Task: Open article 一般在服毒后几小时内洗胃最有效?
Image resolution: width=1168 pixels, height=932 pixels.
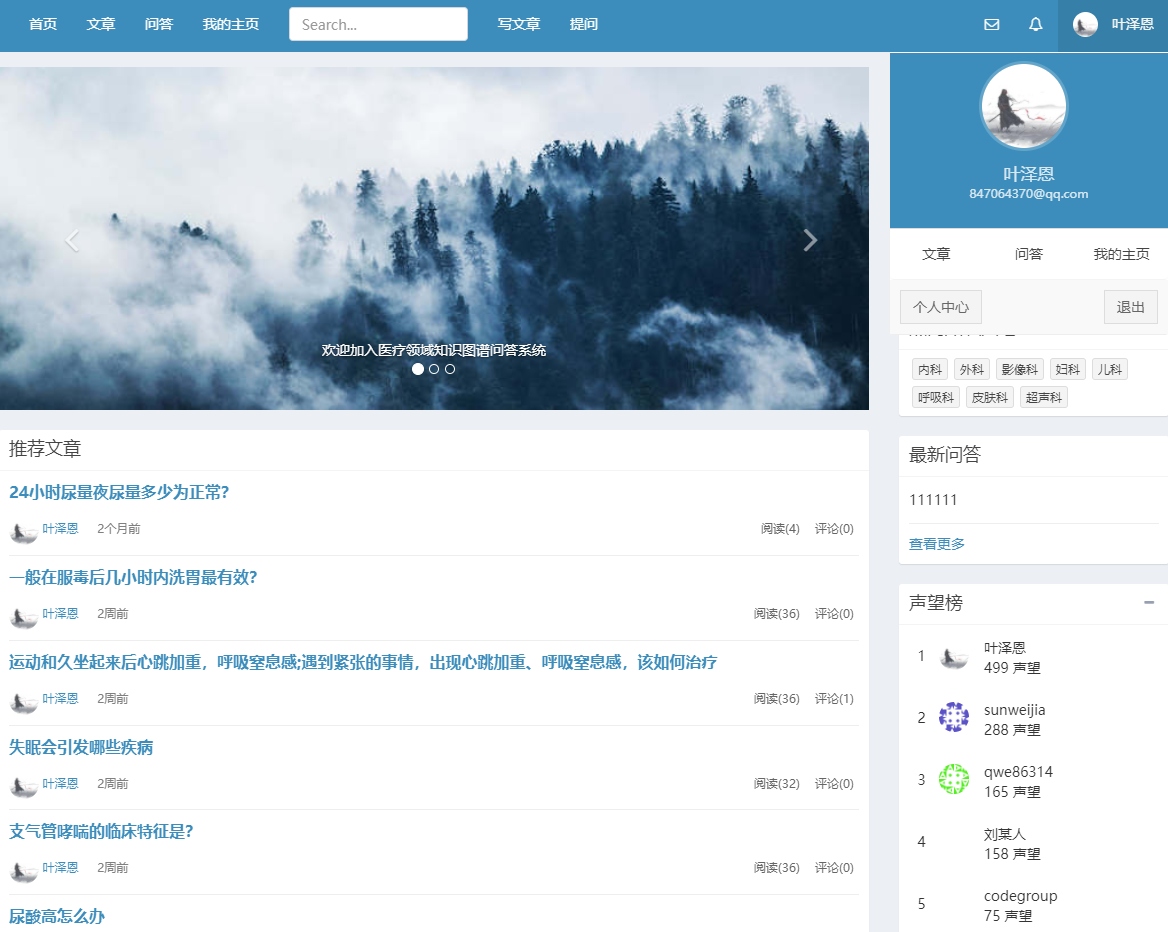Action: coord(133,577)
